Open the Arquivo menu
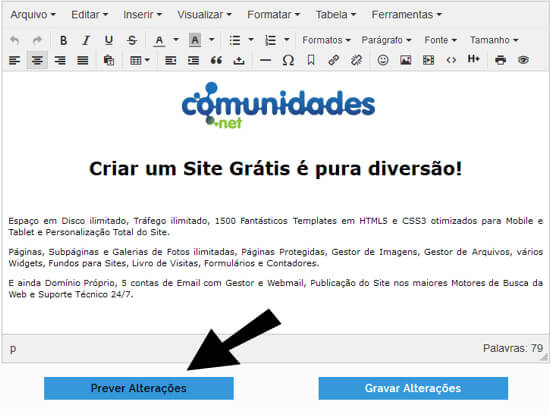The height and width of the screenshot is (415, 550). pyautogui.click(x=33, y=15)
